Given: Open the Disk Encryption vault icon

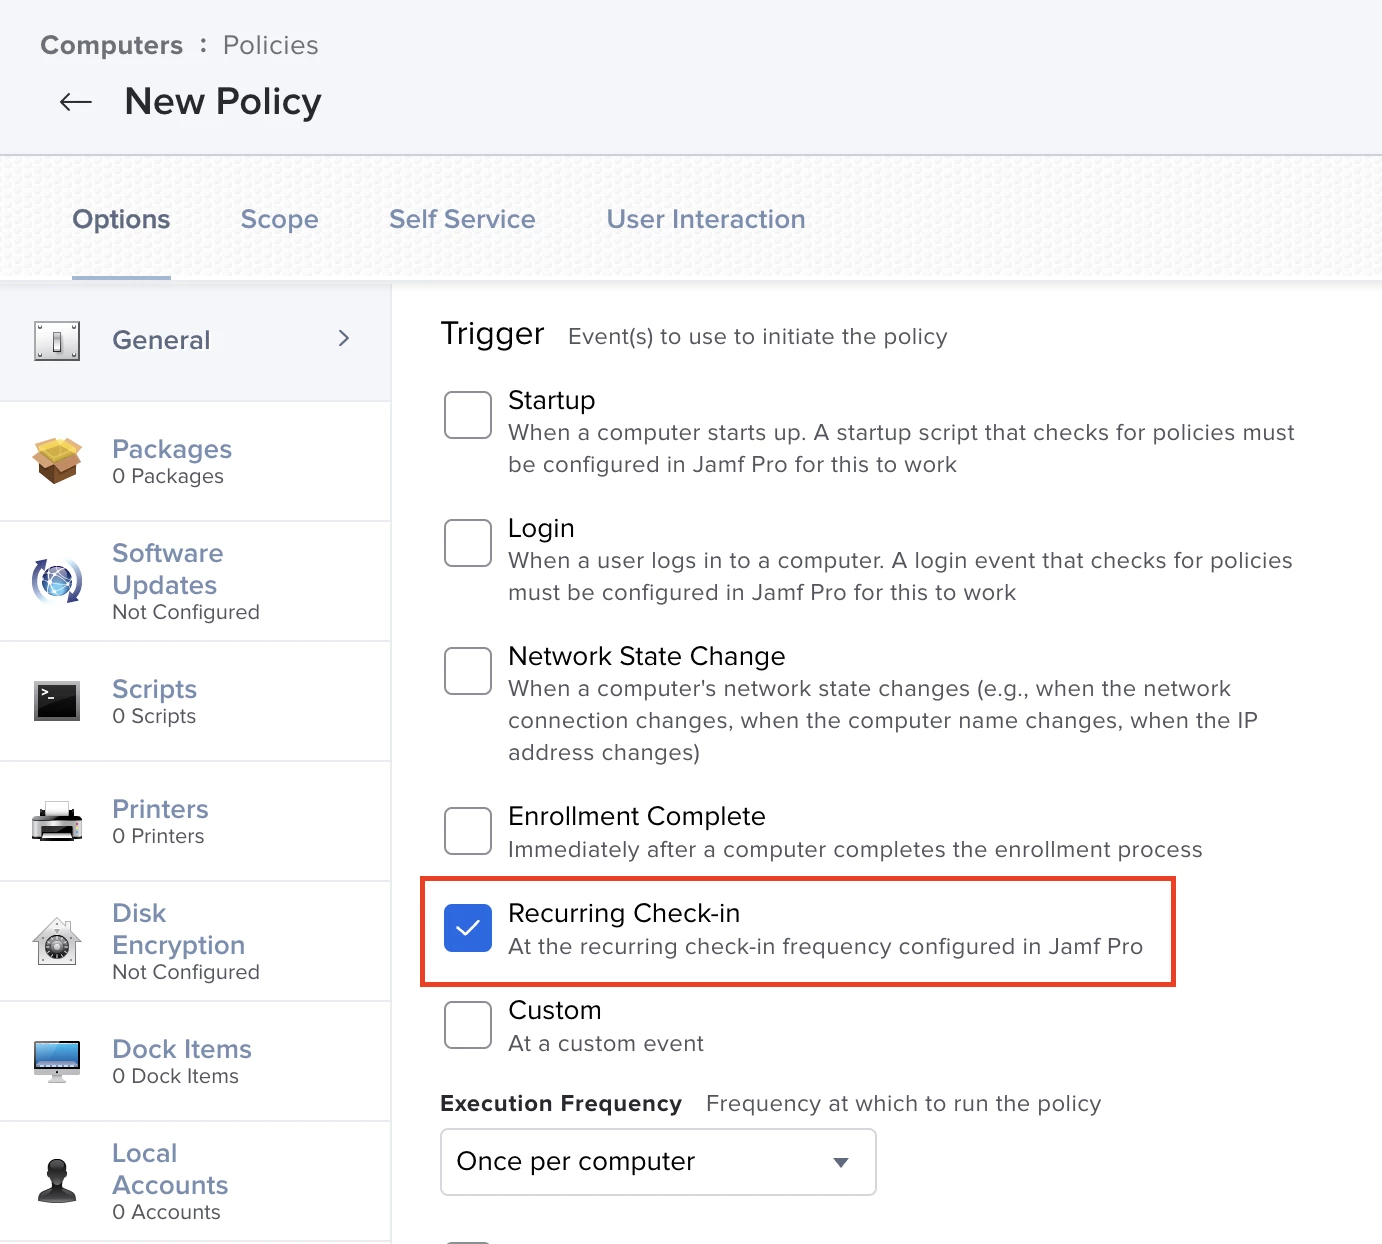Looking at the screenshot, I should (x=57, y=941).
